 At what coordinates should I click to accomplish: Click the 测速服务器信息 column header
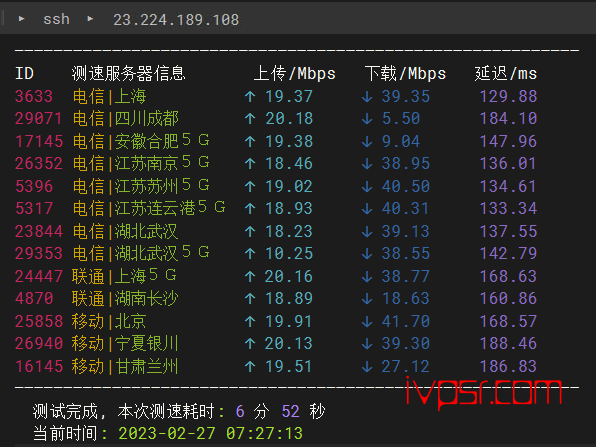[x=128, y=73]
